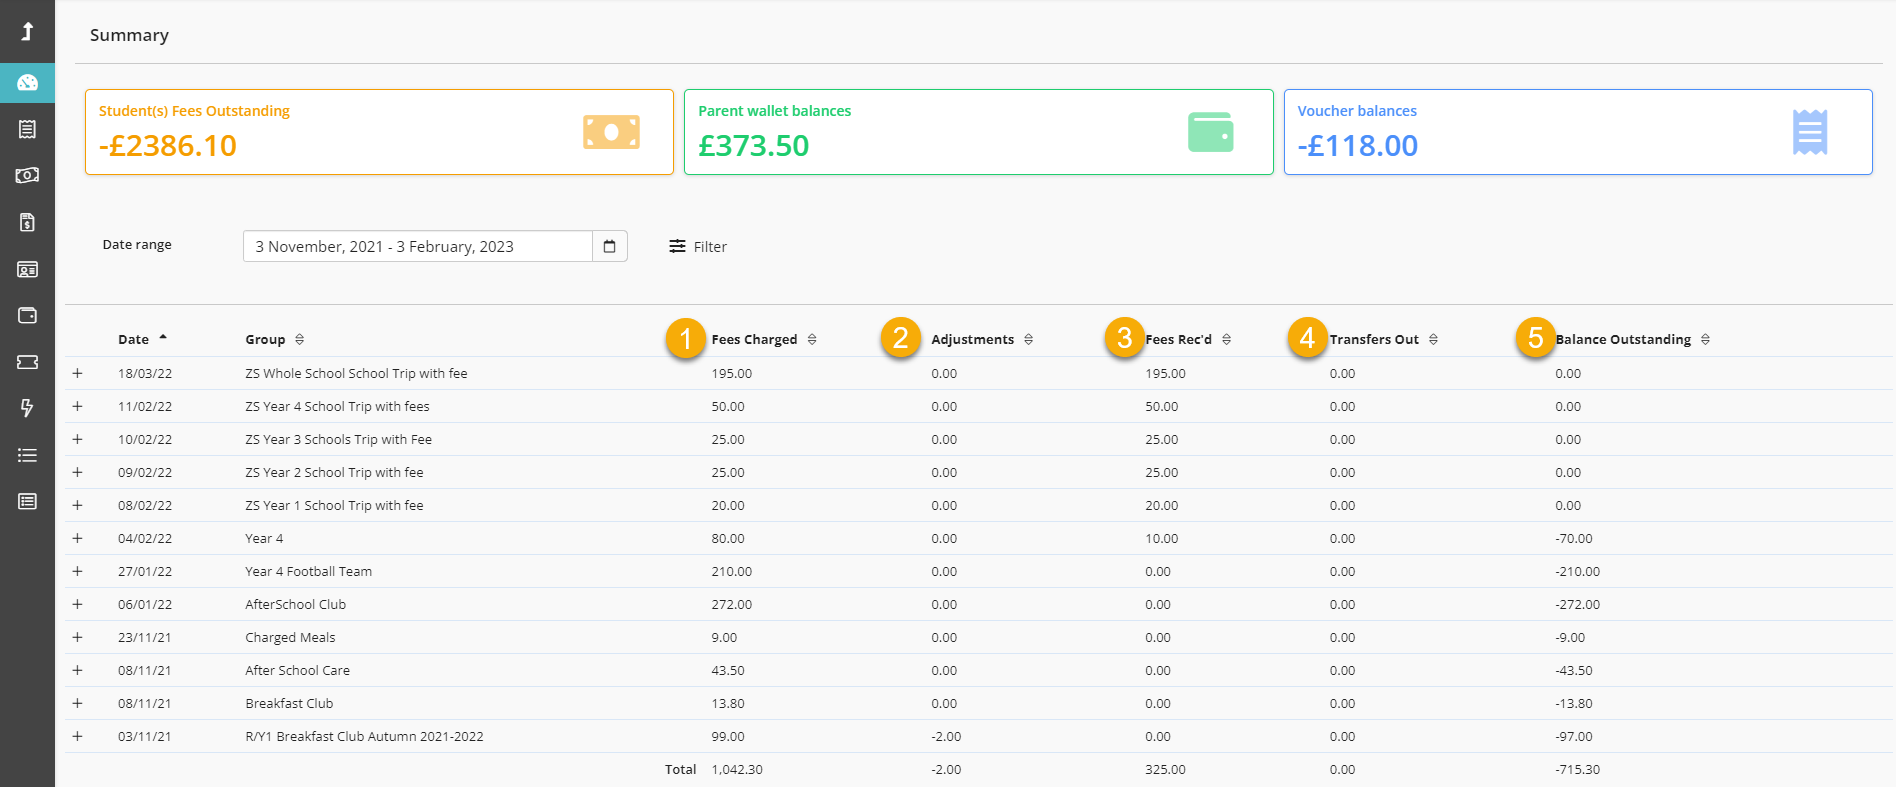Screen dimensions: 1896x787
Task: Open the receipt icon in the sidebar
Action: (x=27, y=129)
